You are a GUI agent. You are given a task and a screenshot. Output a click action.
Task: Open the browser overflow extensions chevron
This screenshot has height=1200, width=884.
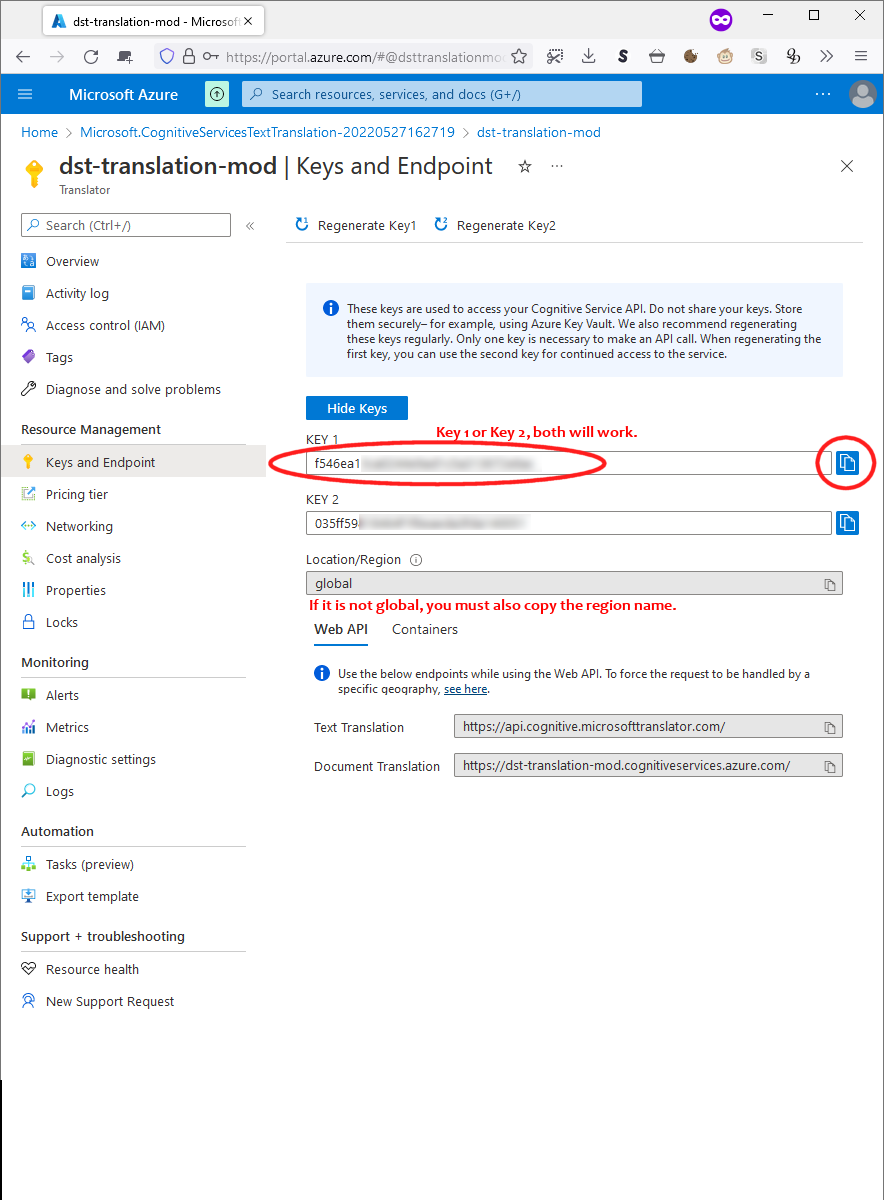826,57
